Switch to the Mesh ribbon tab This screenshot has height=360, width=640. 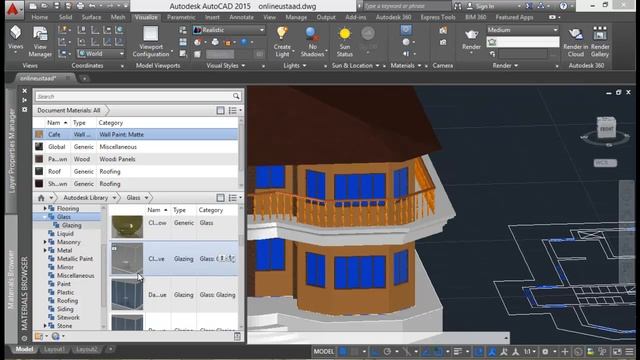point(118,17)
